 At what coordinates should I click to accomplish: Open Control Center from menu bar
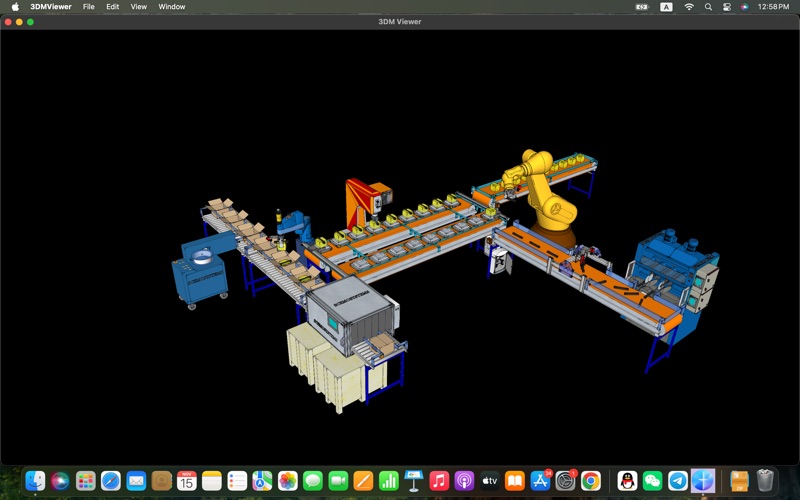click(727, 7)
